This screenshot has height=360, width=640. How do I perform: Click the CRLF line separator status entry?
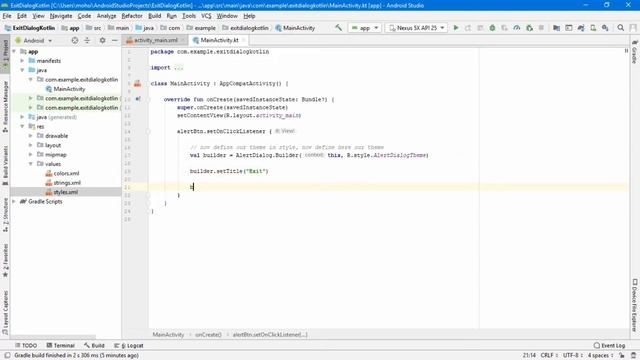tap(549, 356)
